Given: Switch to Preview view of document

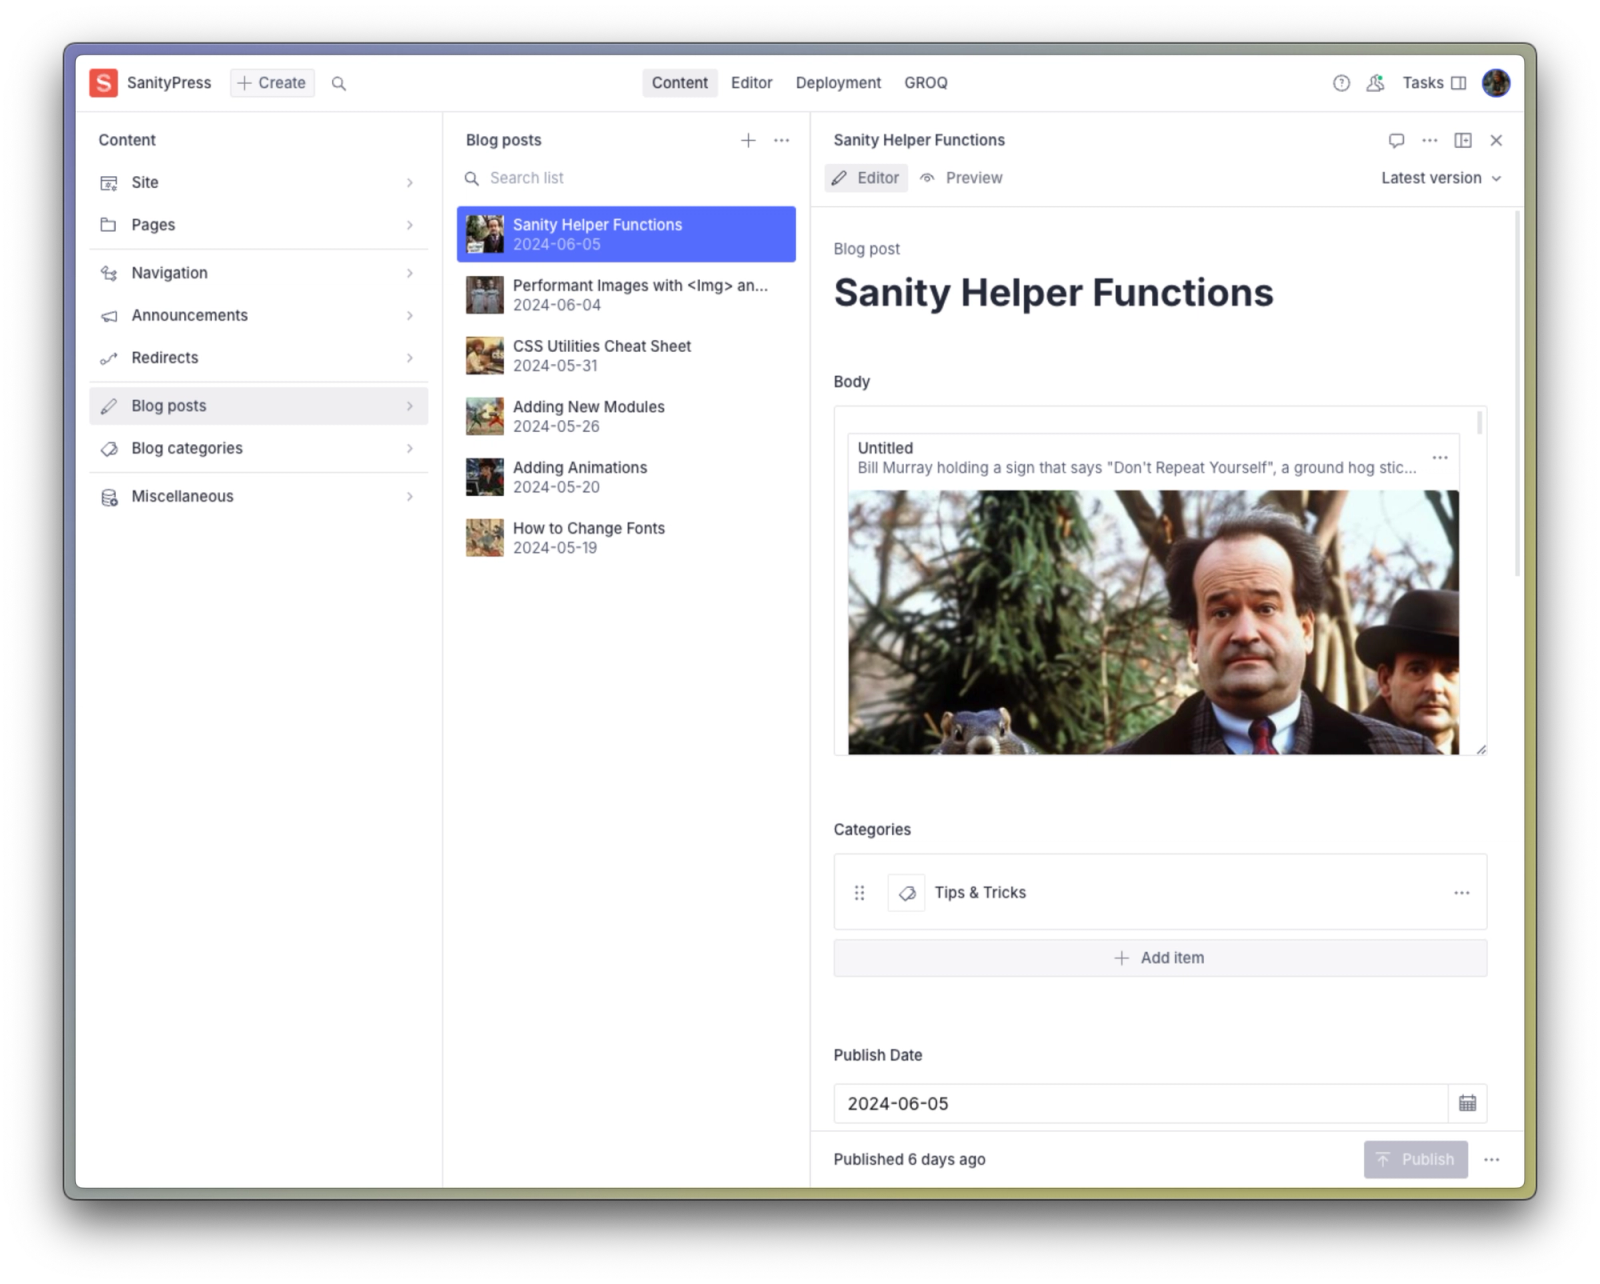Looking at the screenshot, I should [x=961, y=178].
